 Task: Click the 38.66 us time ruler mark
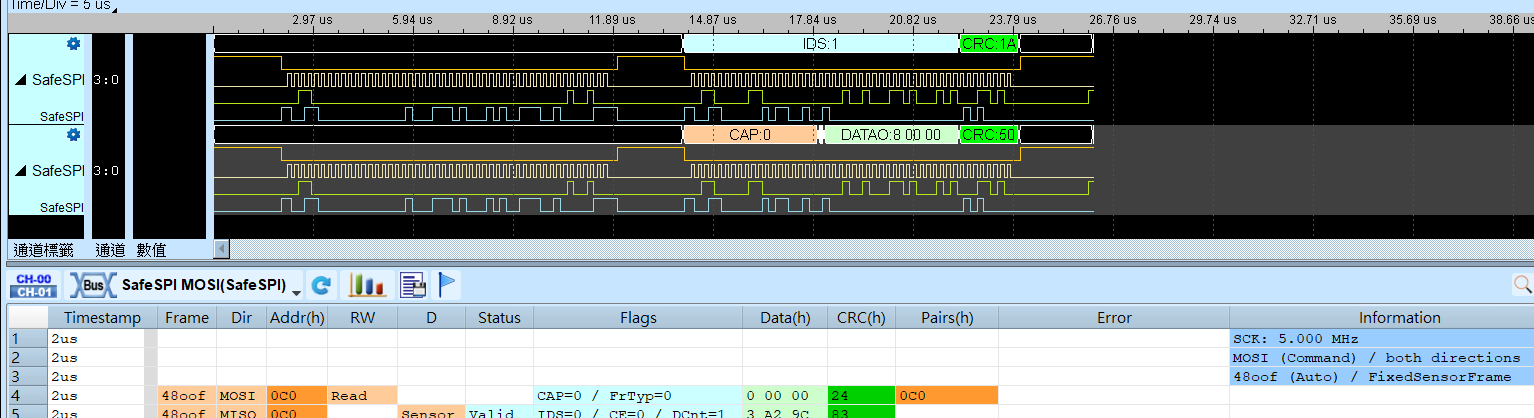[1512, 19]
